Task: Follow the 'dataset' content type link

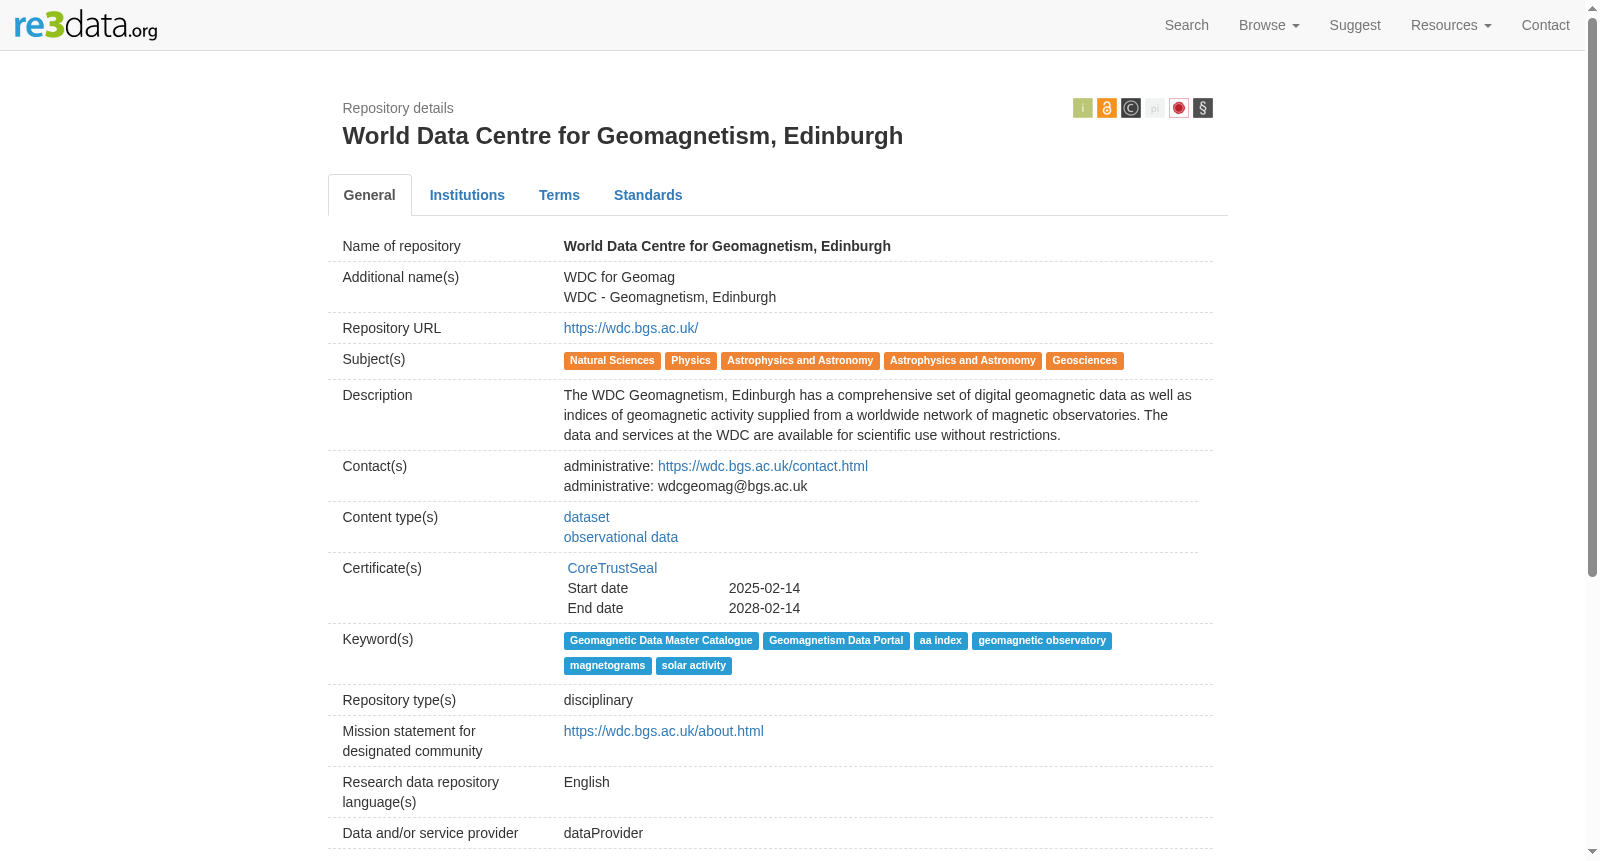Action: click(x=587, y=517)
